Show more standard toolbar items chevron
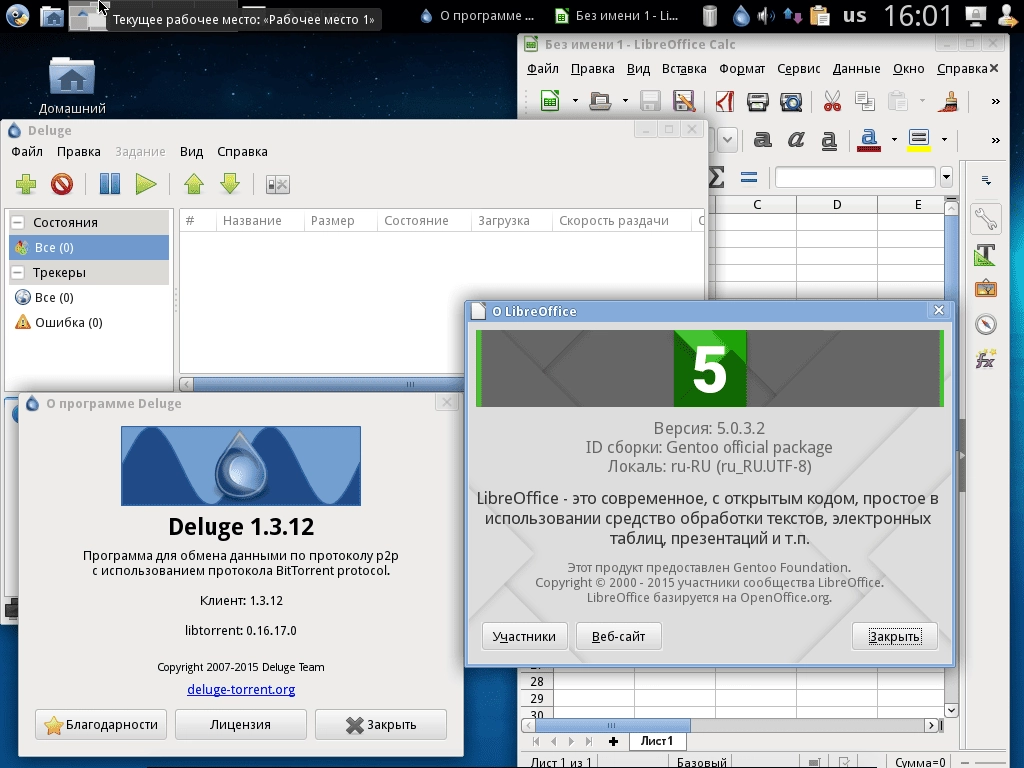 [x=995, y=101]
